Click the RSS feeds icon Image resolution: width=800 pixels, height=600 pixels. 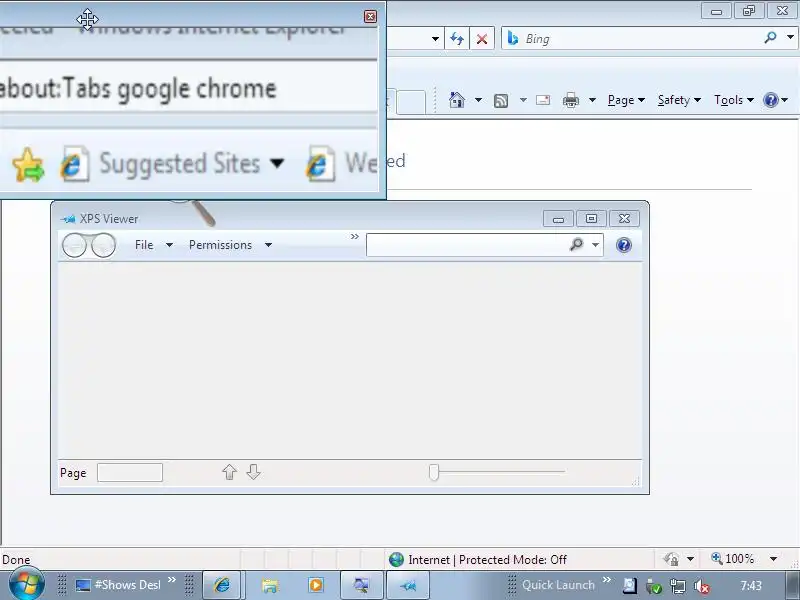coord(501,101)
